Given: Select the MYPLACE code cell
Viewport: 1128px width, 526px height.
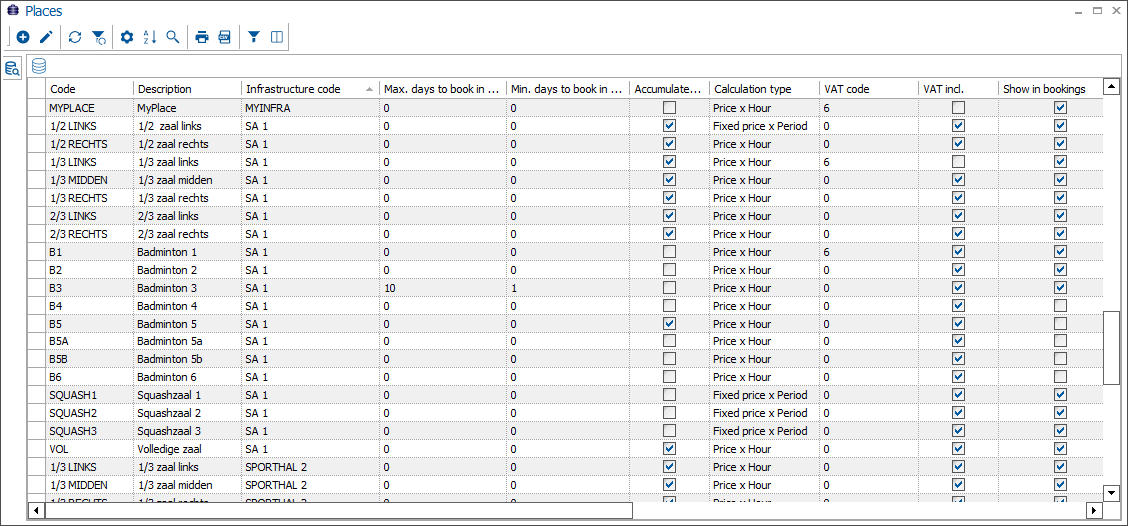Looking at the screenshot, I should pos(90,108).
